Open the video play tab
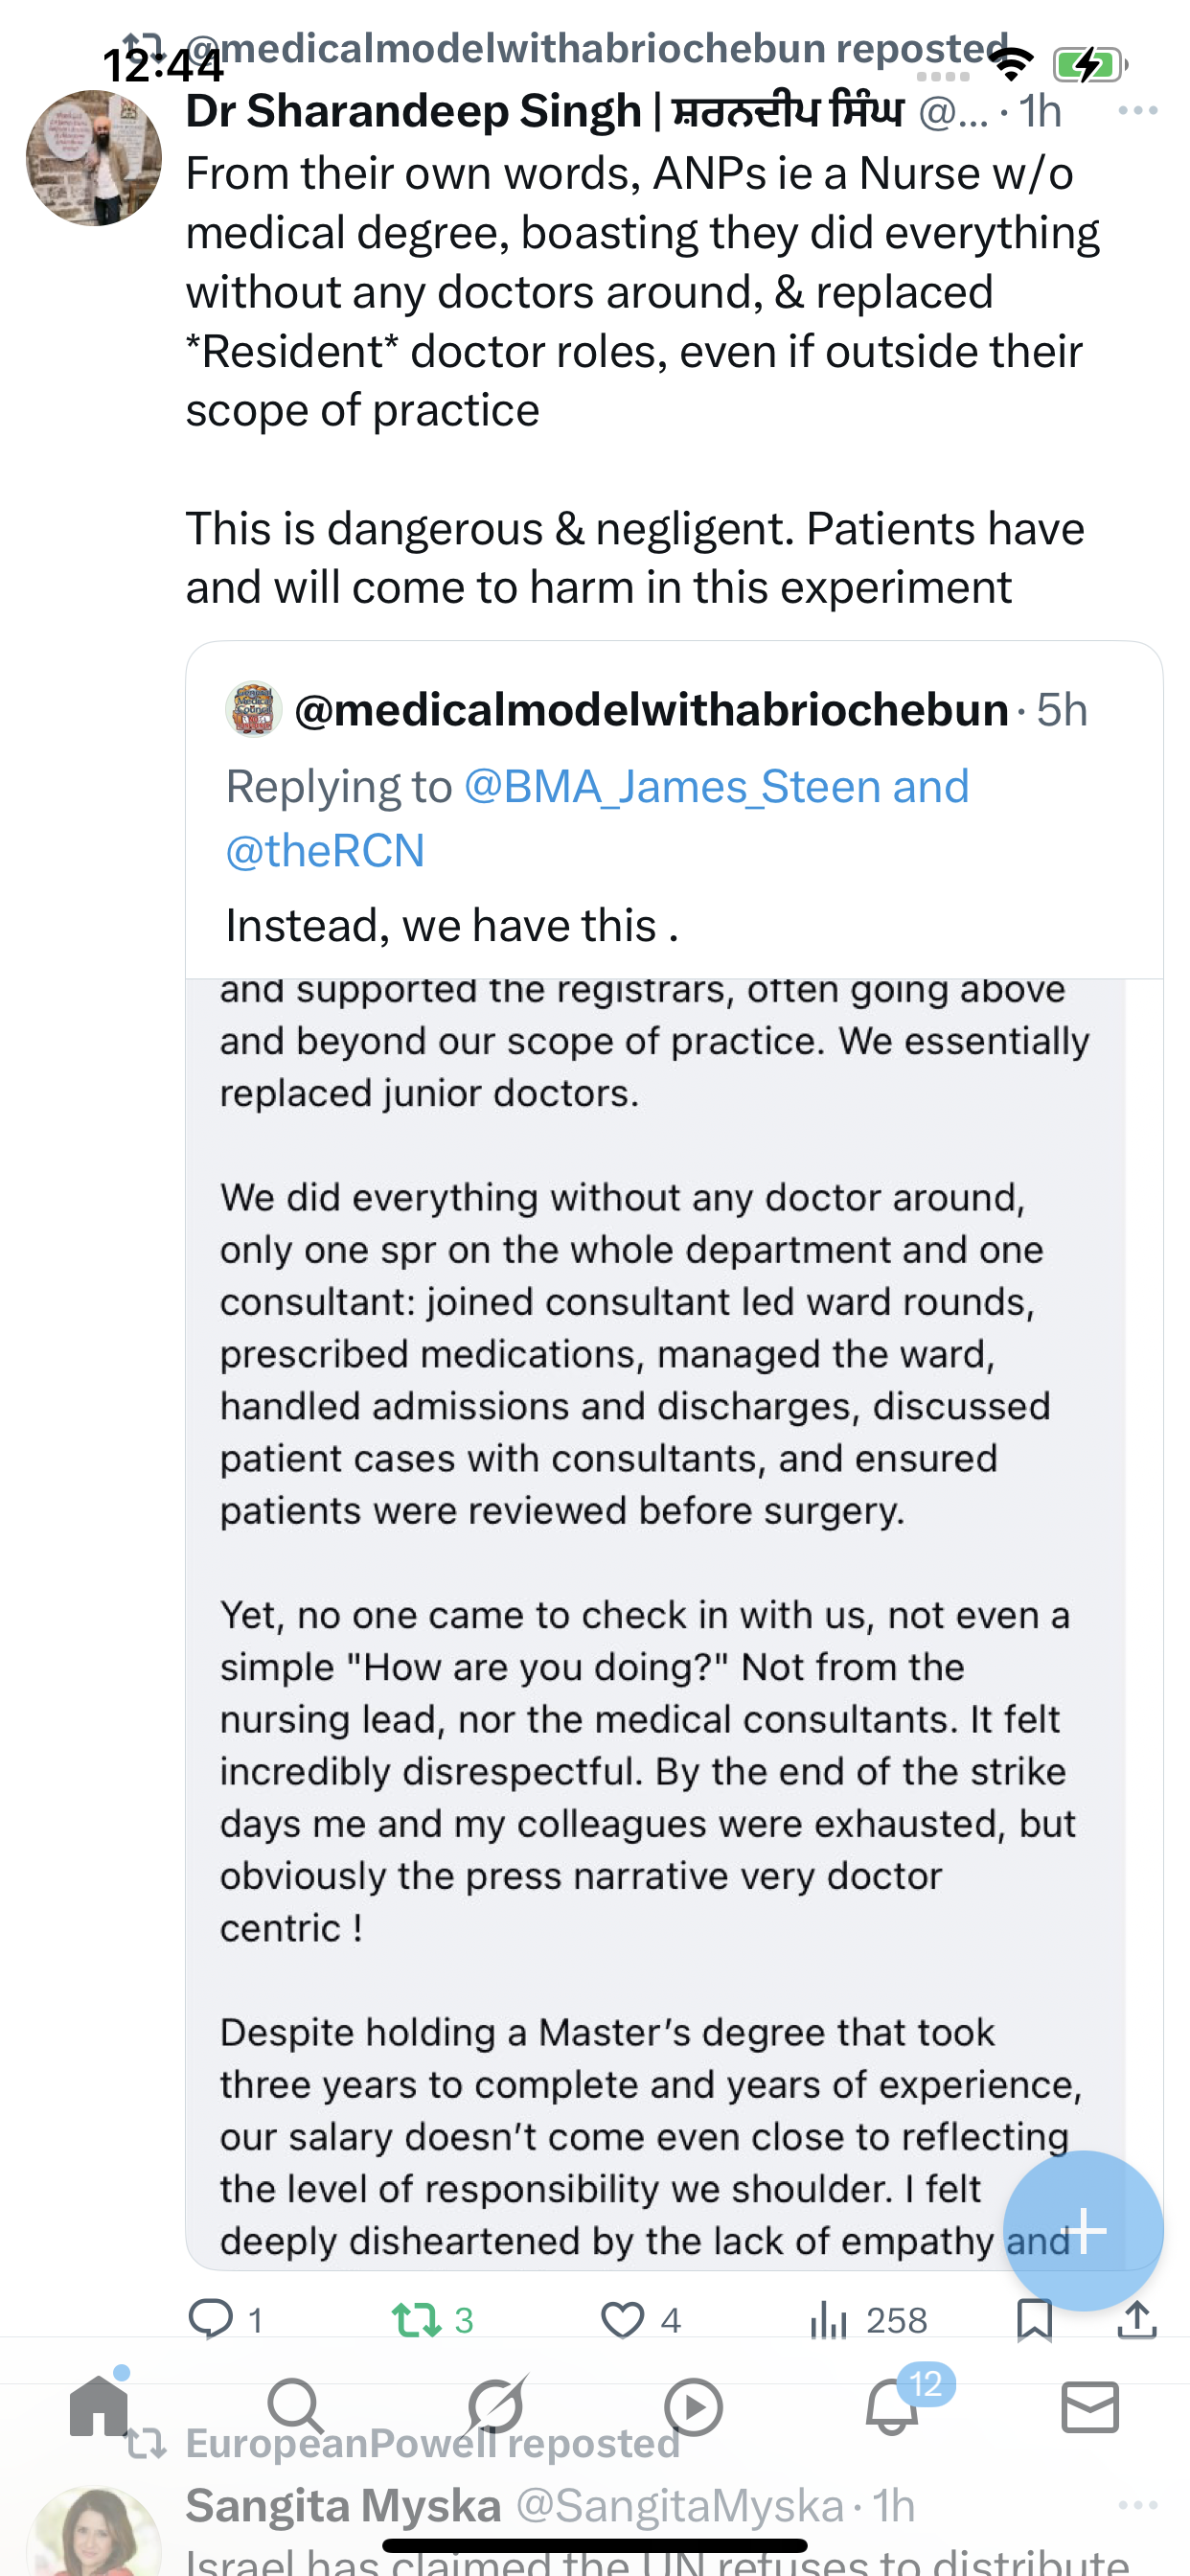Screen dimensions: 1190x2576 coord(693,2408)
